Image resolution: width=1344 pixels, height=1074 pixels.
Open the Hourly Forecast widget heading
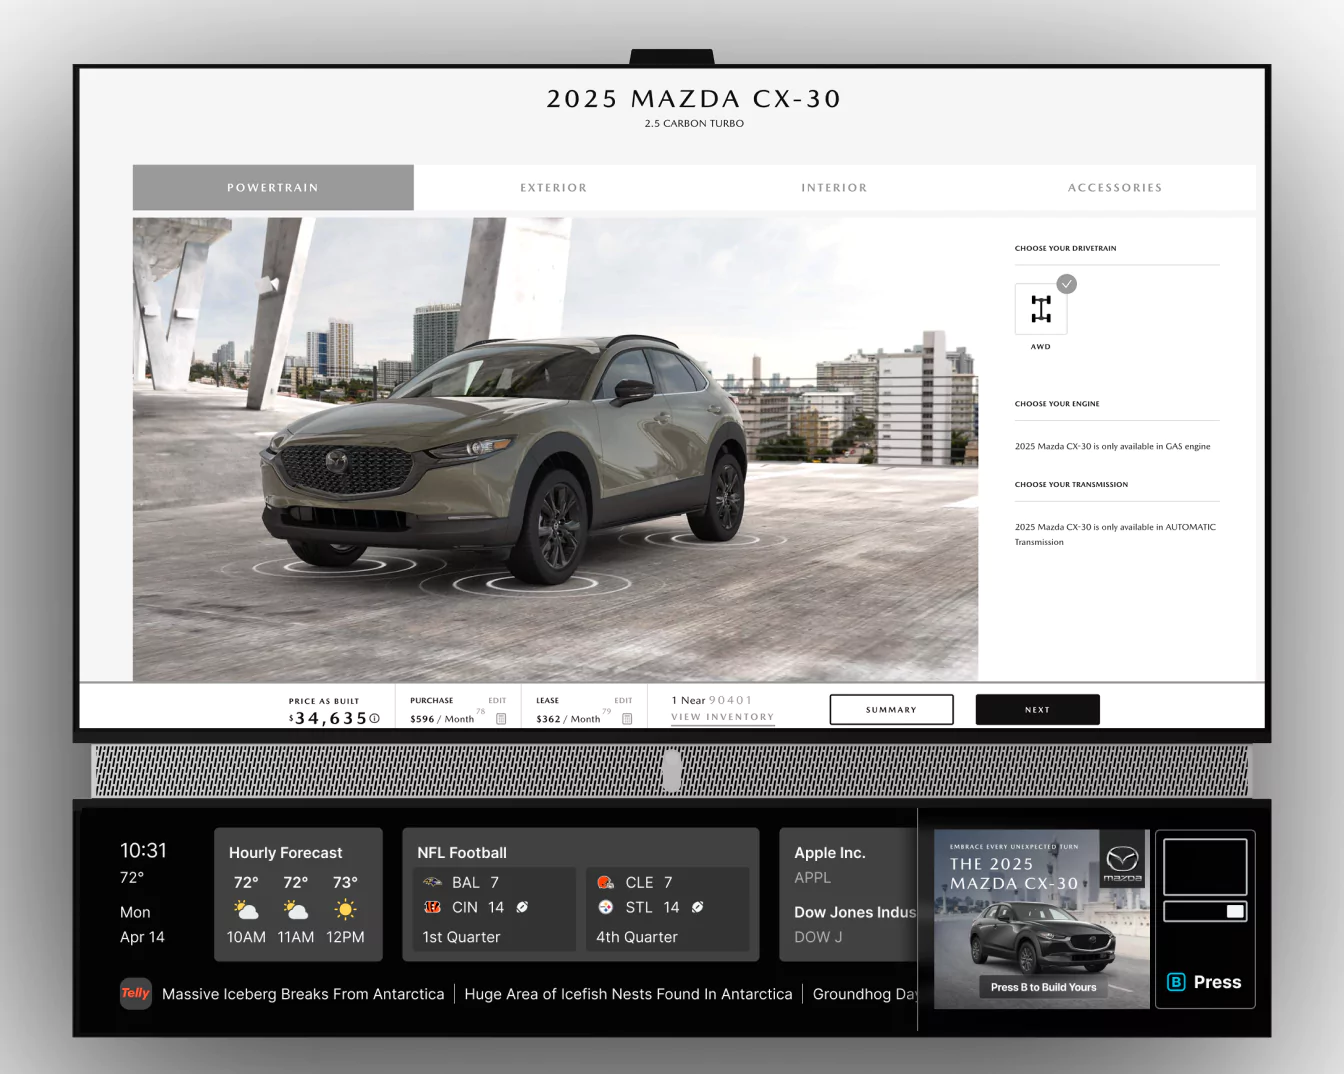click(285, 852)
